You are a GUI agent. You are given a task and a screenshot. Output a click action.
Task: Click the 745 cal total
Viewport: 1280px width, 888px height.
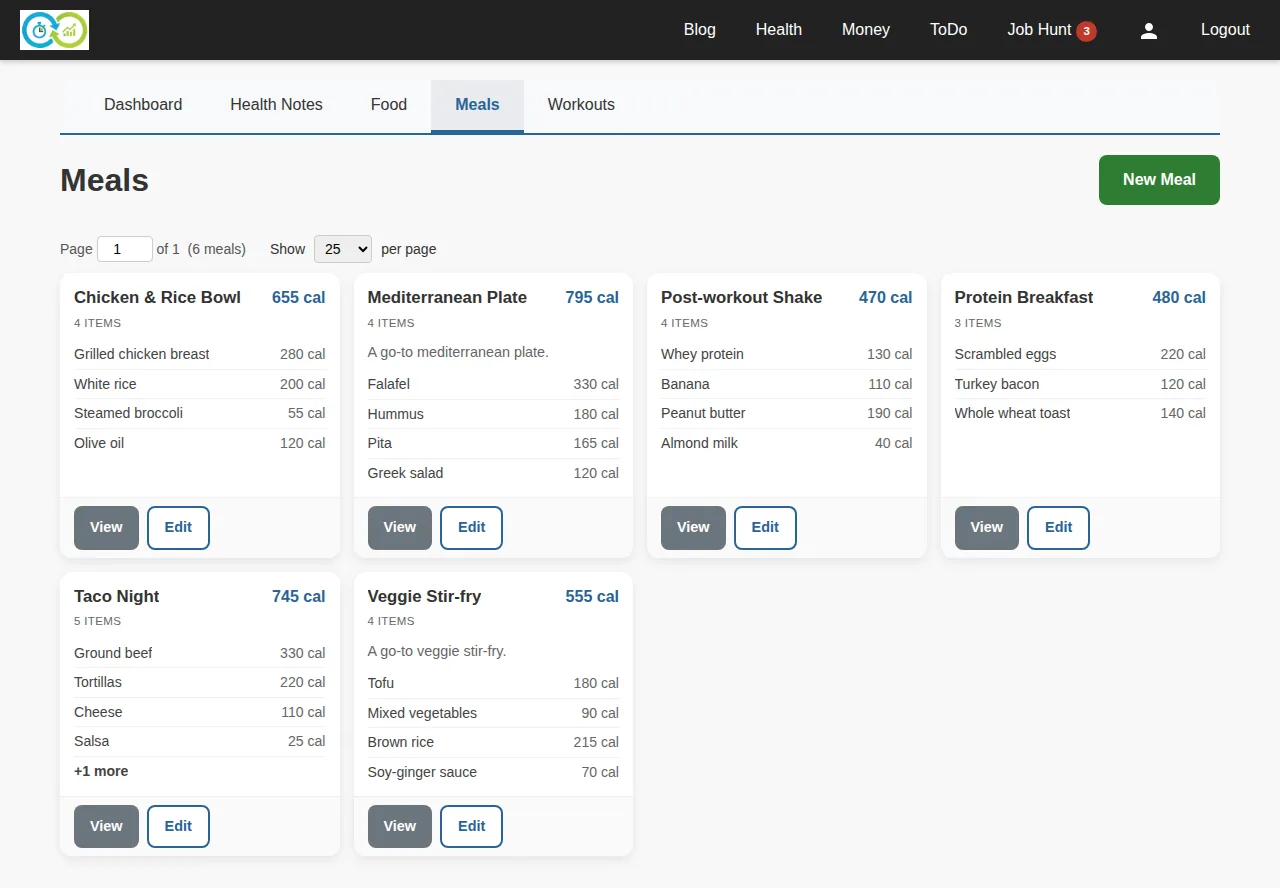coord(299,596)
